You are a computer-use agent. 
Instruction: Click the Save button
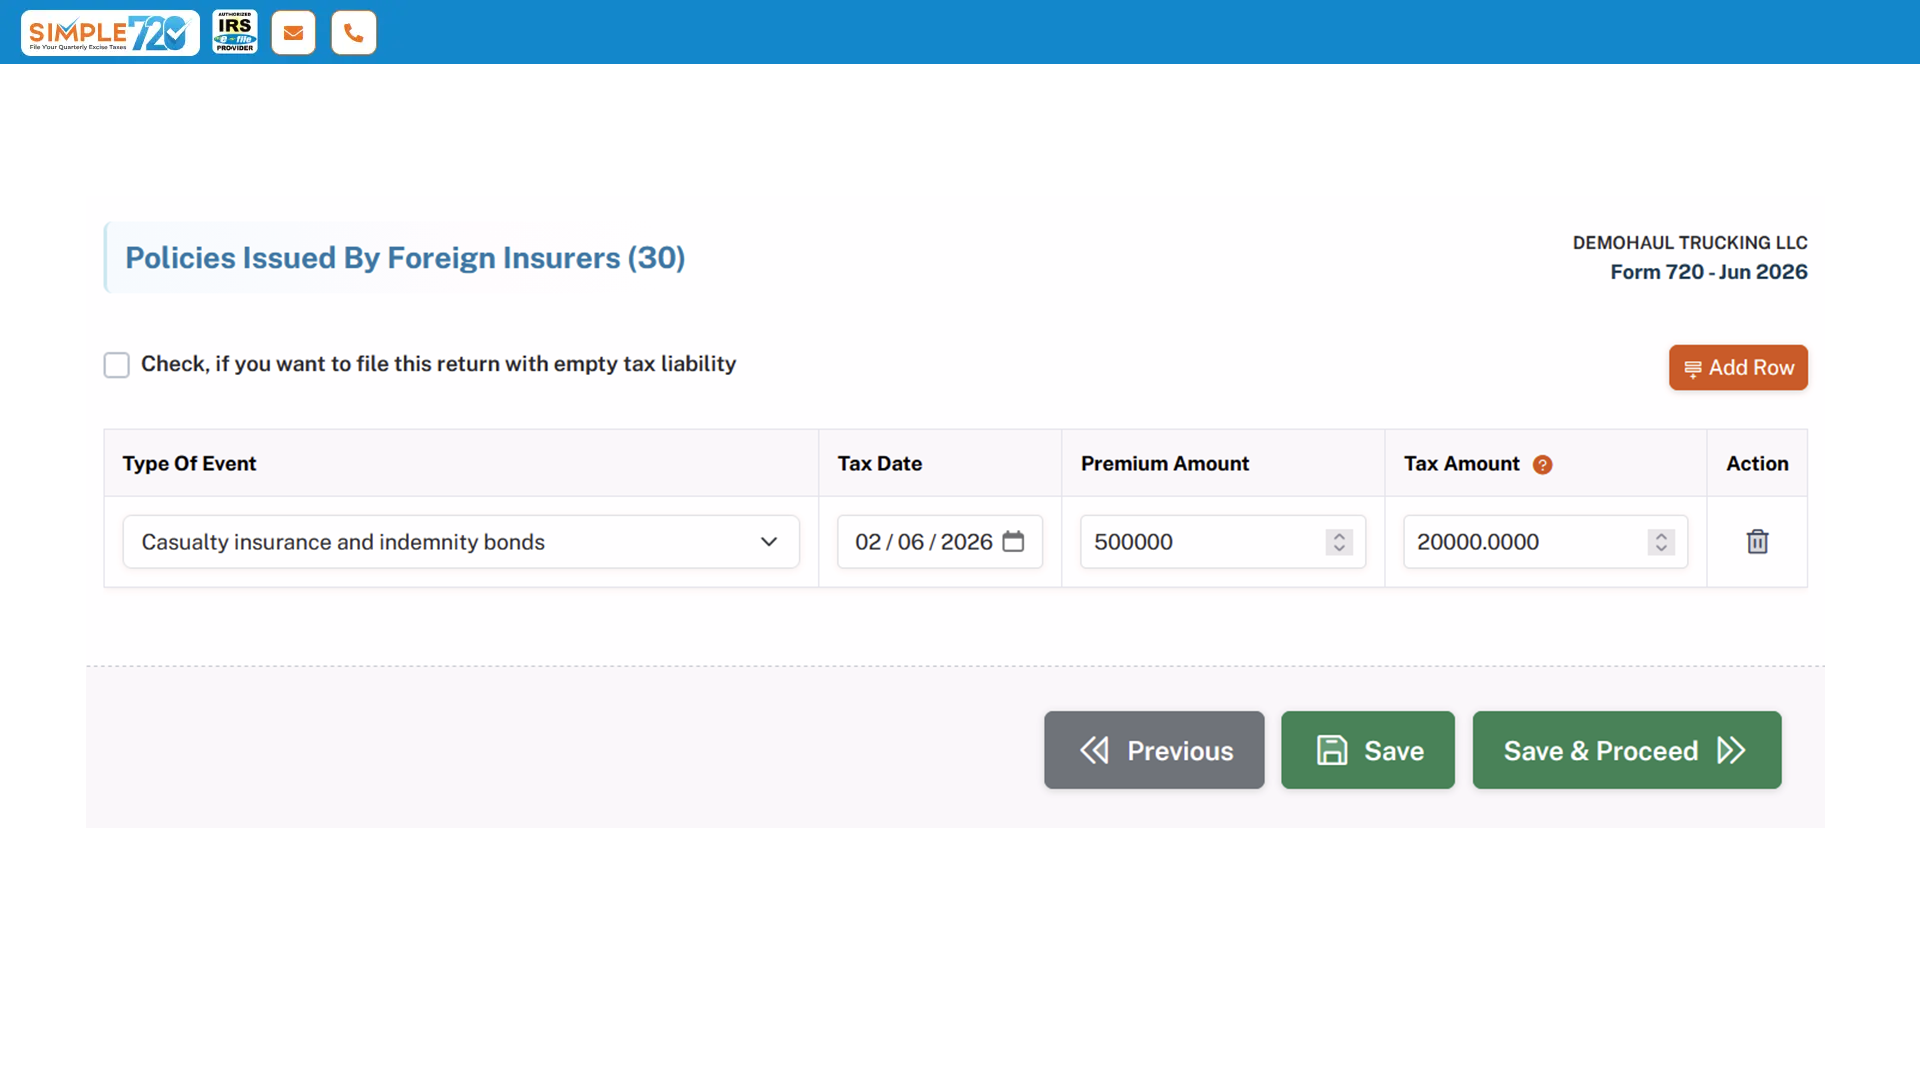tap(1368, 750)
